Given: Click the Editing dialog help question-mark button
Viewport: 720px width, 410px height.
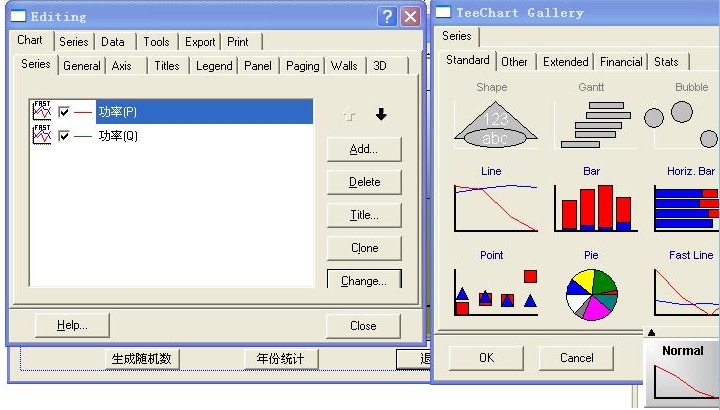Looking at the screenshot, I should click(387, 17).
